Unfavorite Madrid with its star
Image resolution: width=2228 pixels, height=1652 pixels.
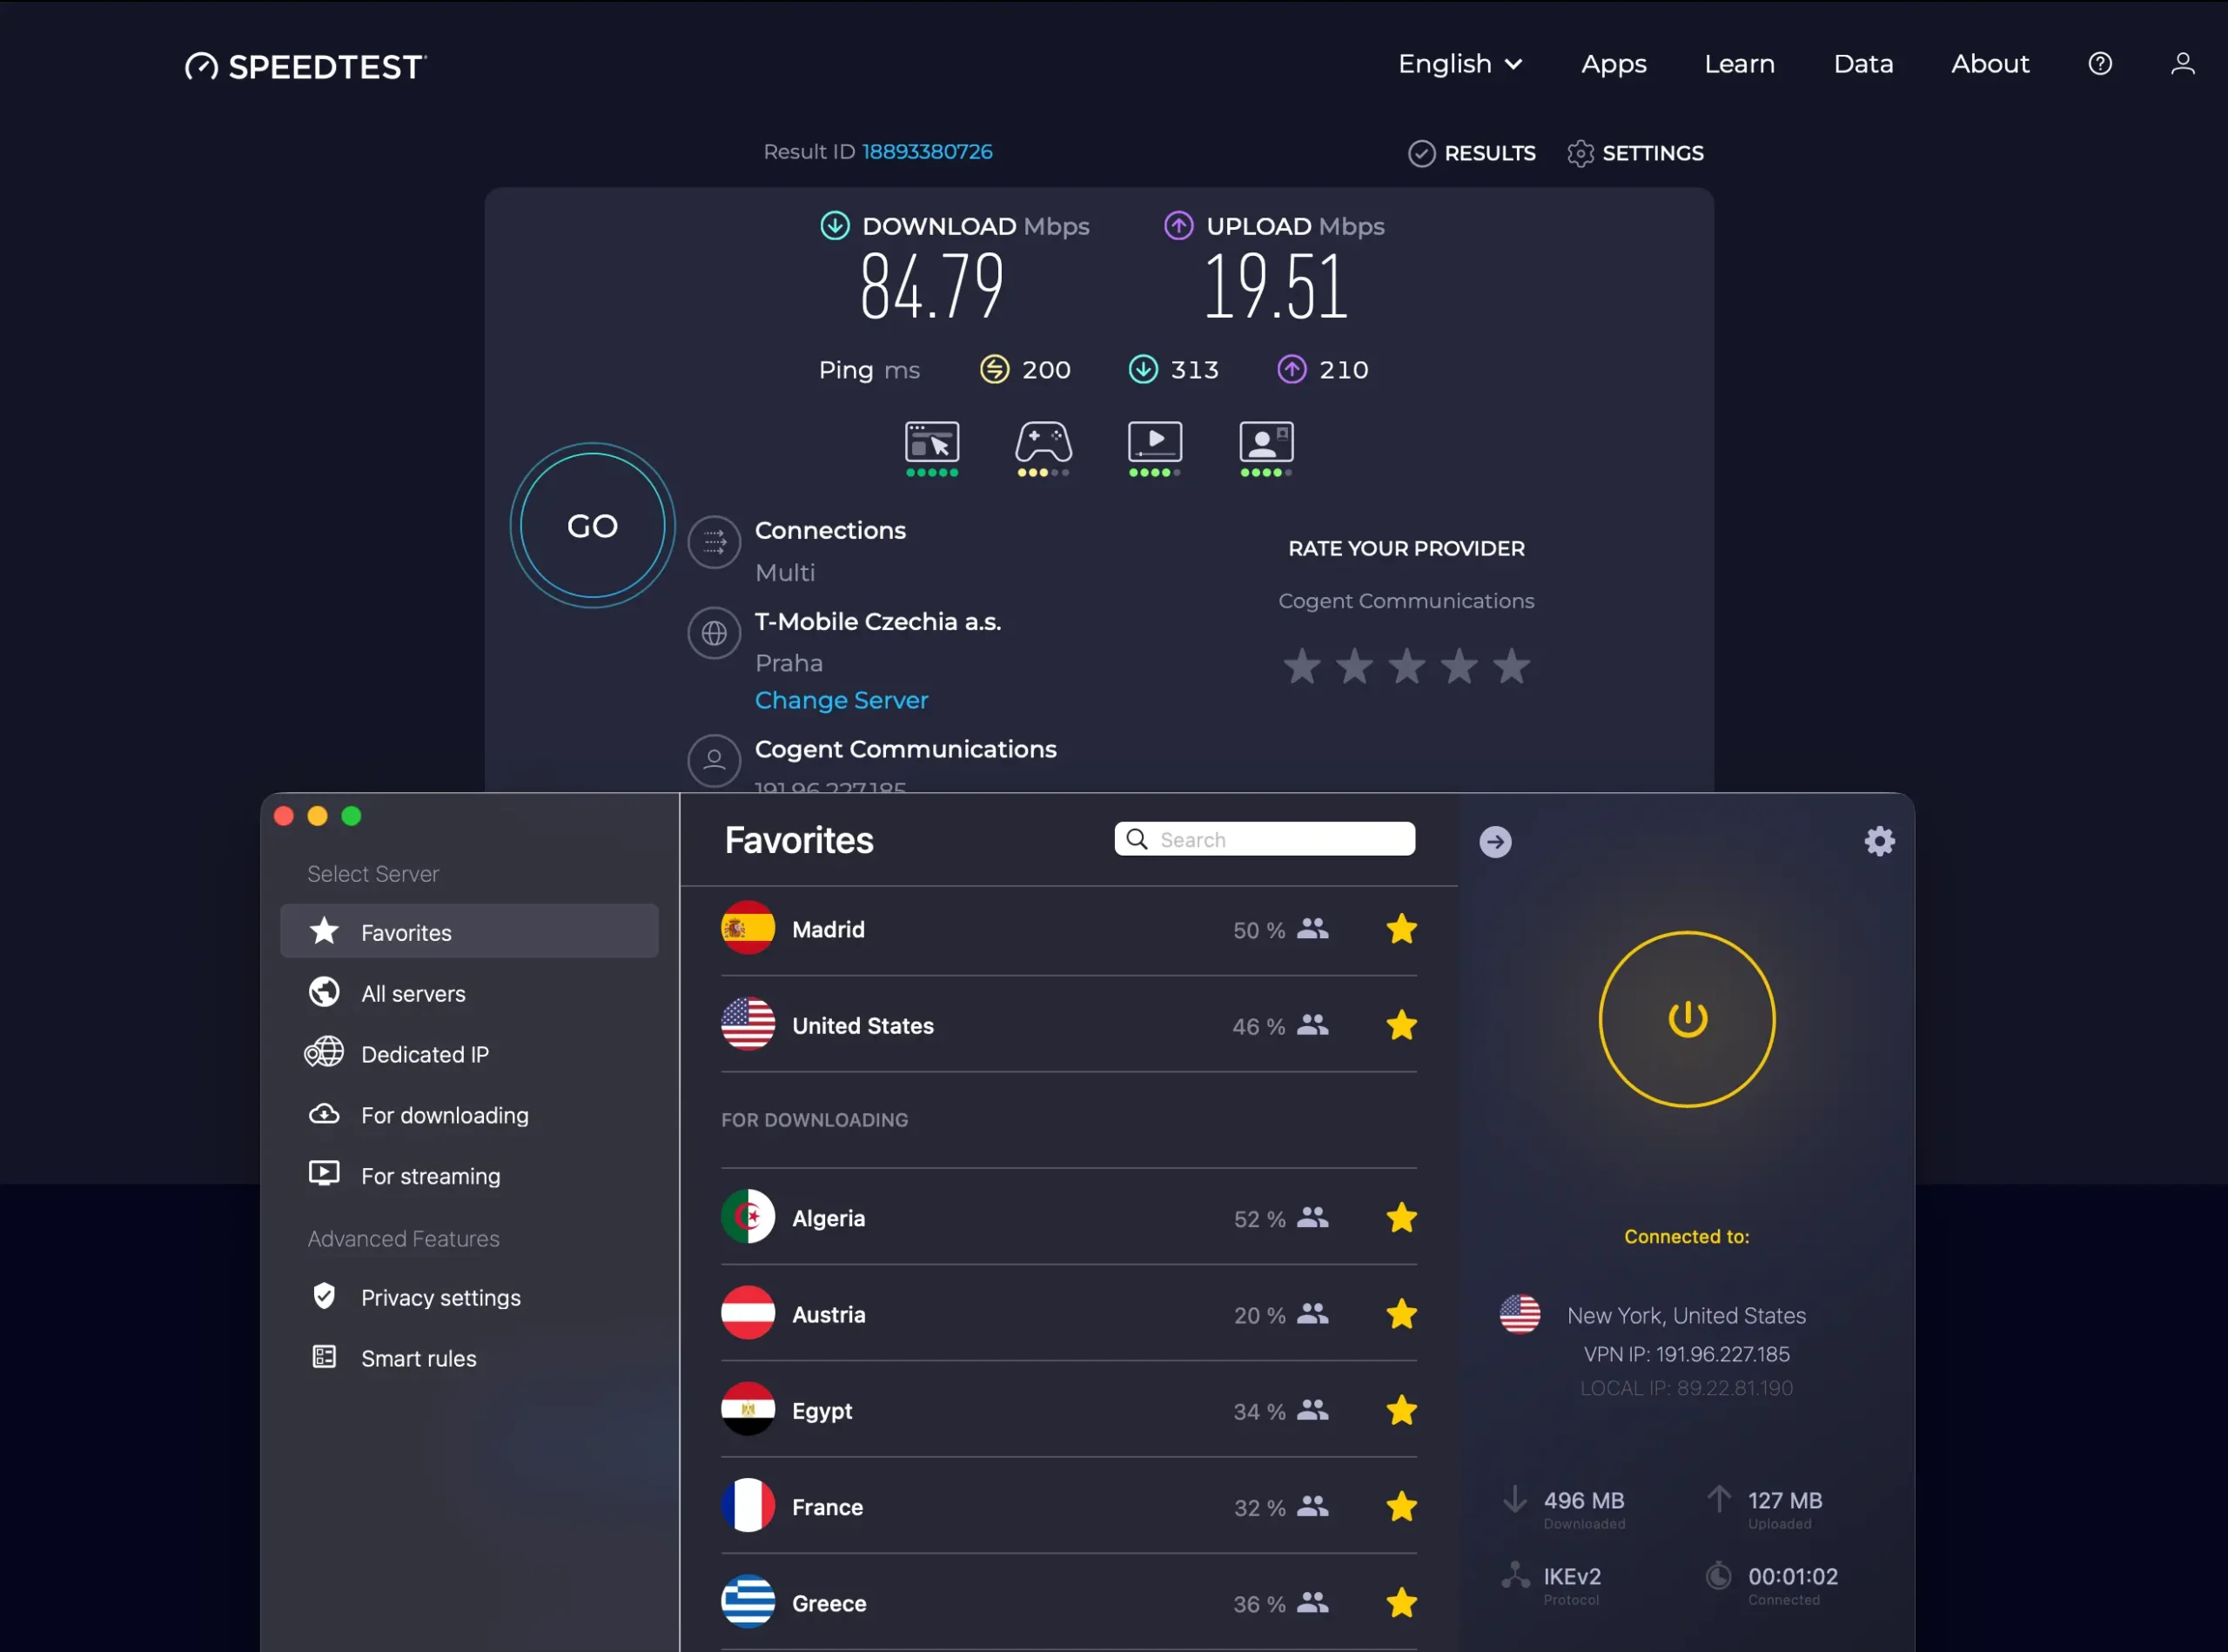(x=1401, y=929)
